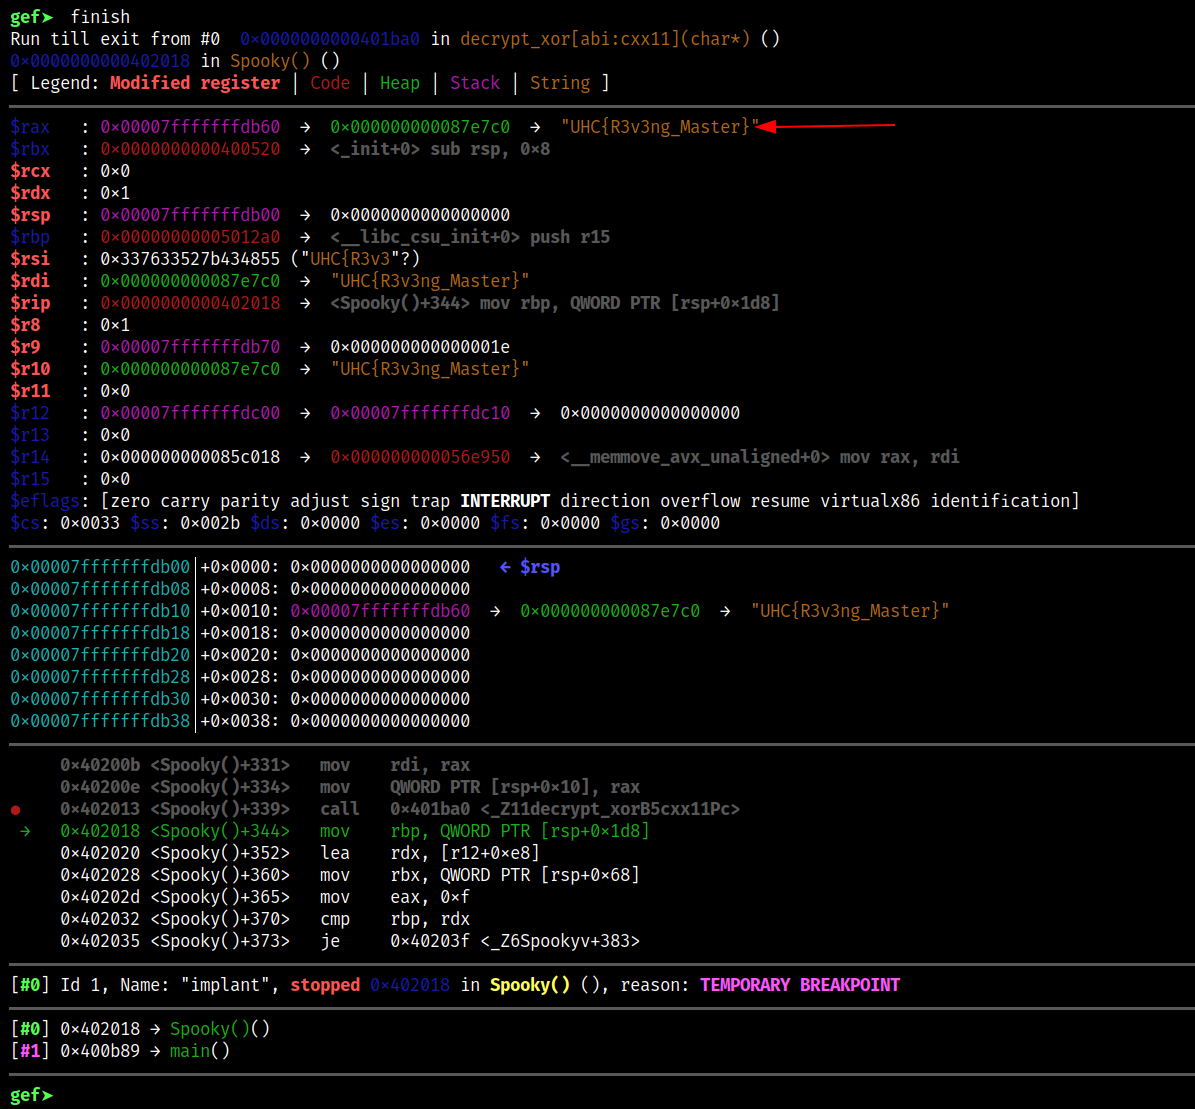Viewport: 1195px width, 1109px height.
Task: Click the blue "← $rsp" stack pointer marker
Action: point(530,567)
